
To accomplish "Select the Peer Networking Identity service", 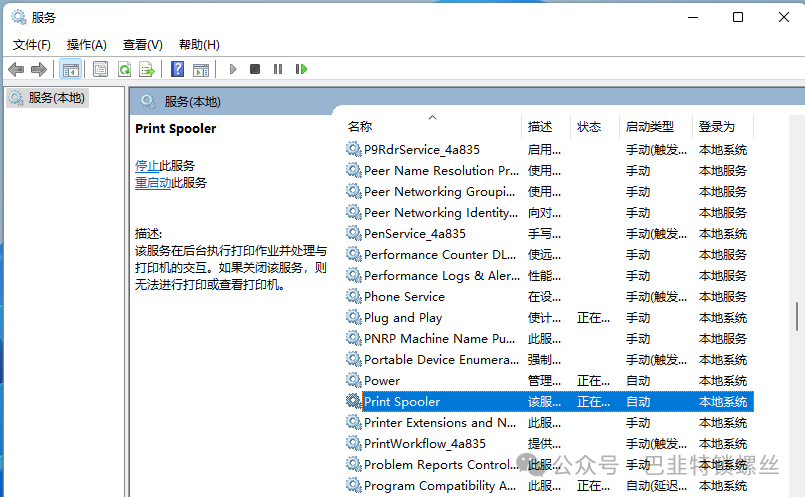I will (x=440, y=213).
